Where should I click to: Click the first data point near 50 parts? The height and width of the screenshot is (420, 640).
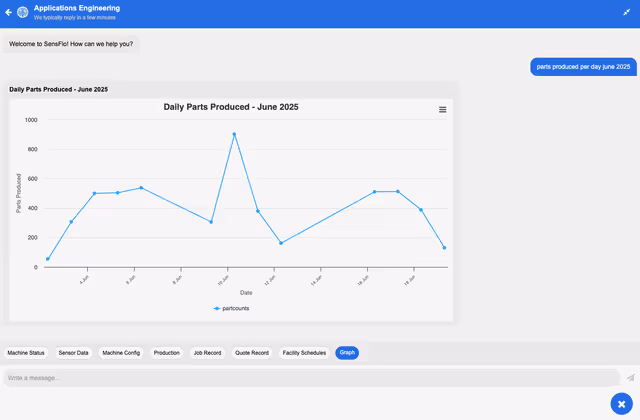48,259
